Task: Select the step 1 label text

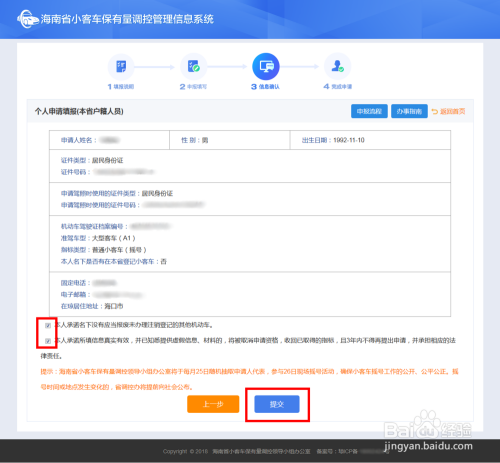Action: [x=121, y=87]
